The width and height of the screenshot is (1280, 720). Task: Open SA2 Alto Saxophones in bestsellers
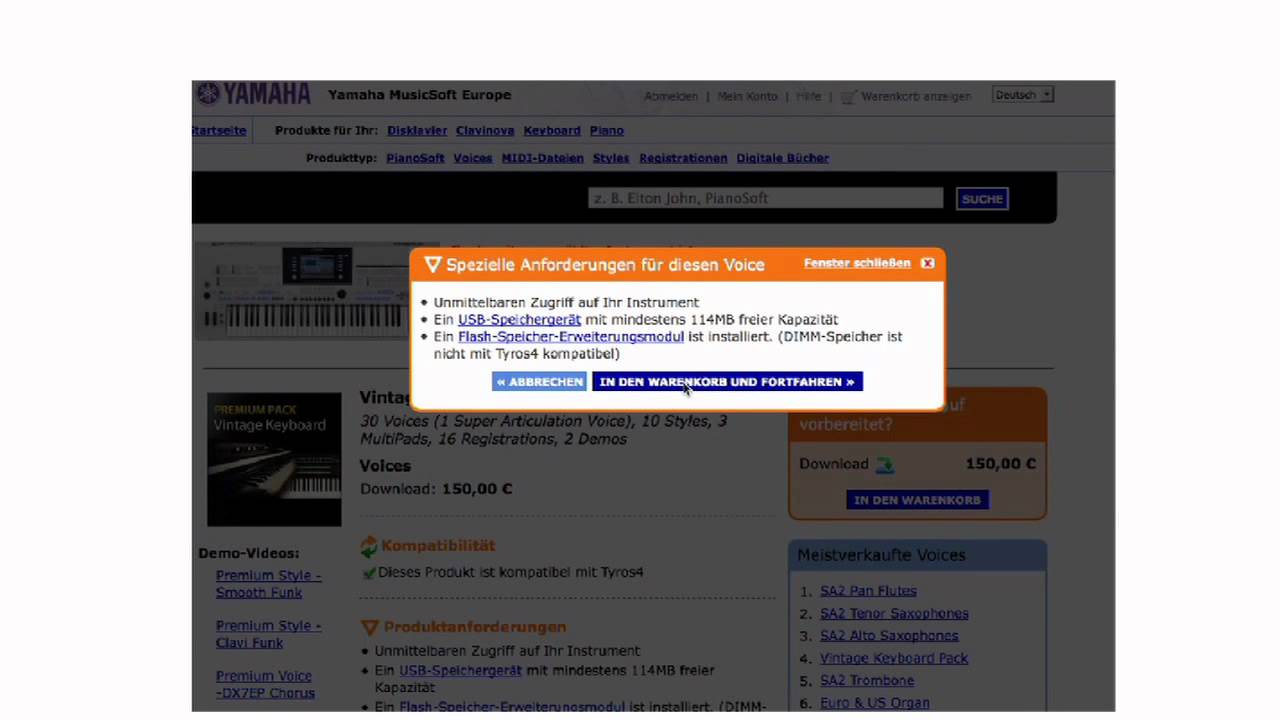coord(889,635)
